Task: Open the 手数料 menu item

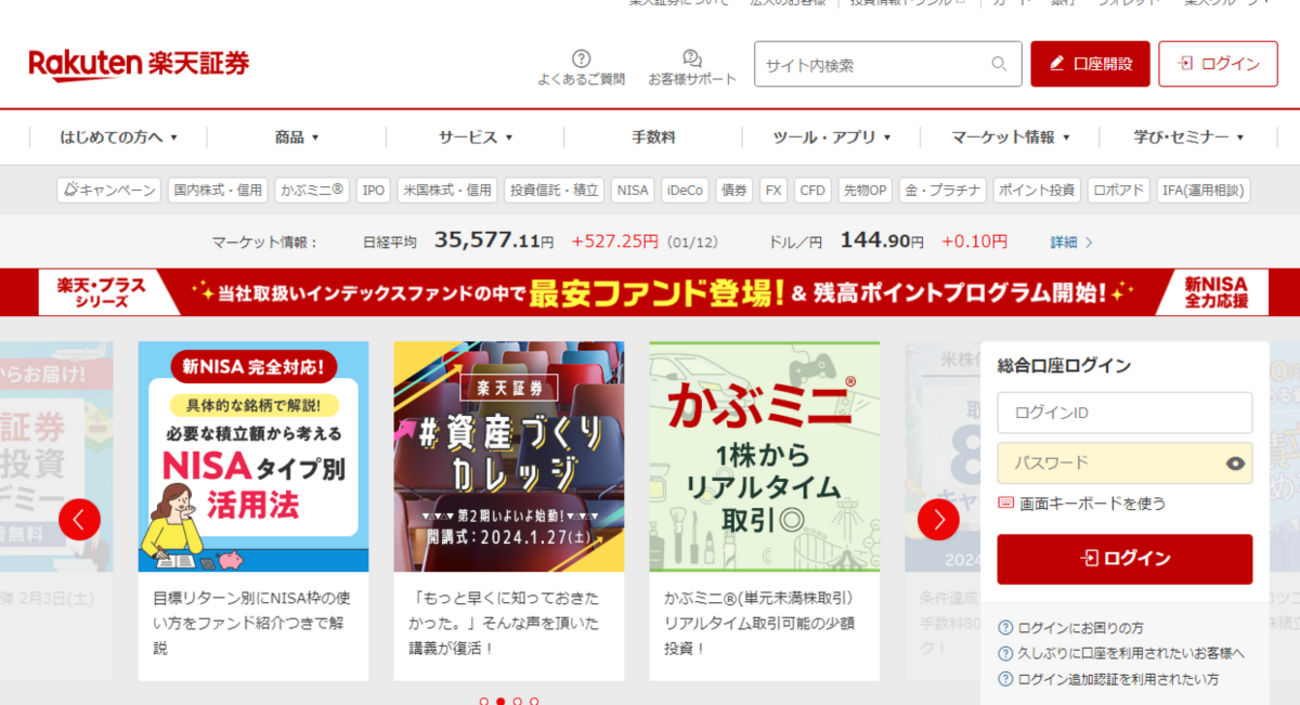Action: [x=653, y=137]
